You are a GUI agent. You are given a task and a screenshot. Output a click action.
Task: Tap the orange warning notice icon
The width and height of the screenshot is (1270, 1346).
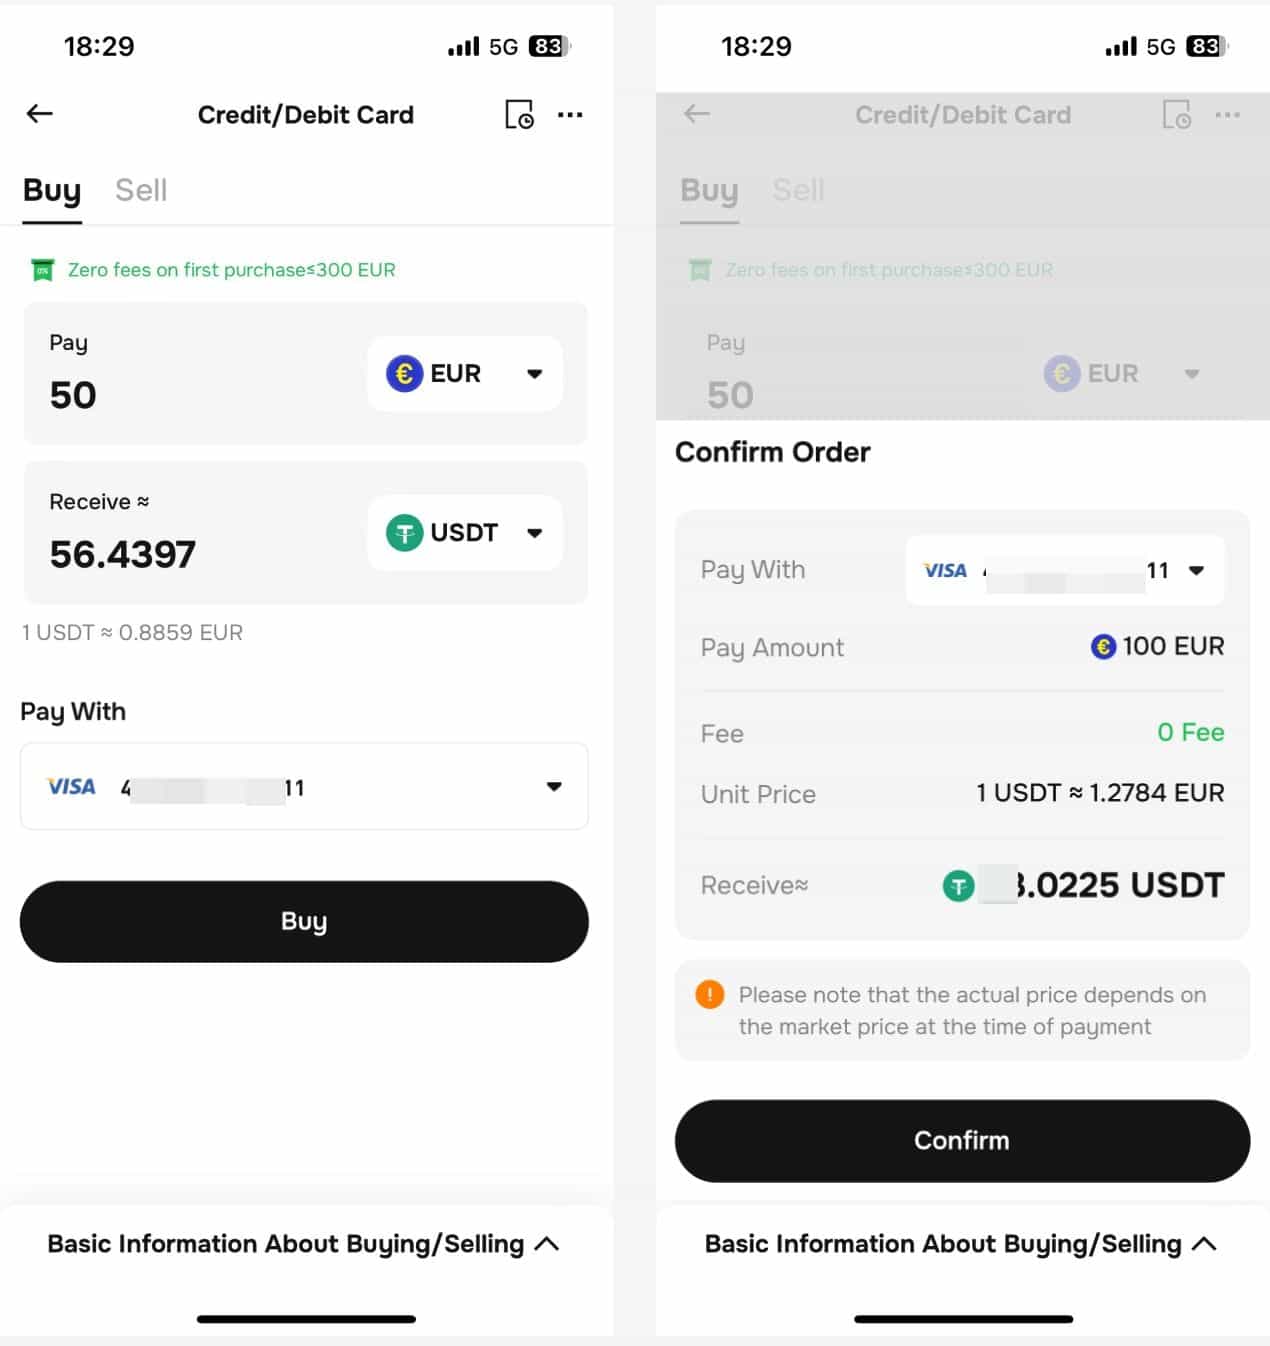point(710,994)
